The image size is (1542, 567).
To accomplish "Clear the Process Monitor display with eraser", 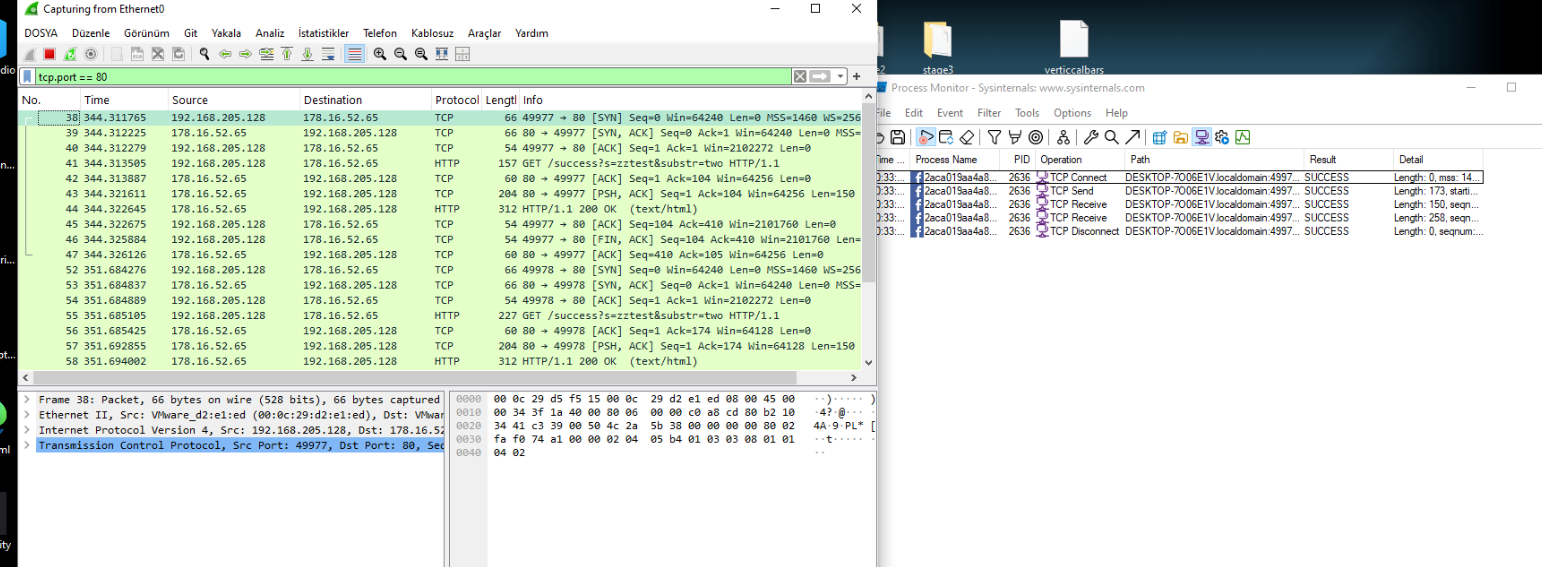I will 966,137.
